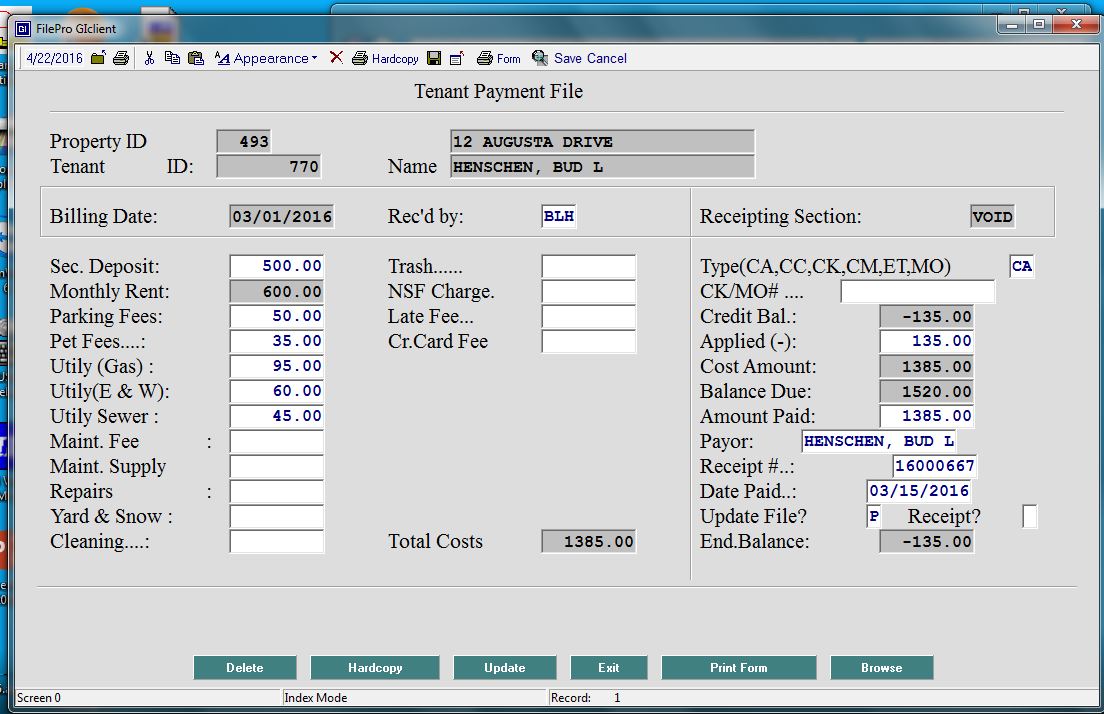
Task: Click the copy icon in toolbar
Action: [172, 58]
